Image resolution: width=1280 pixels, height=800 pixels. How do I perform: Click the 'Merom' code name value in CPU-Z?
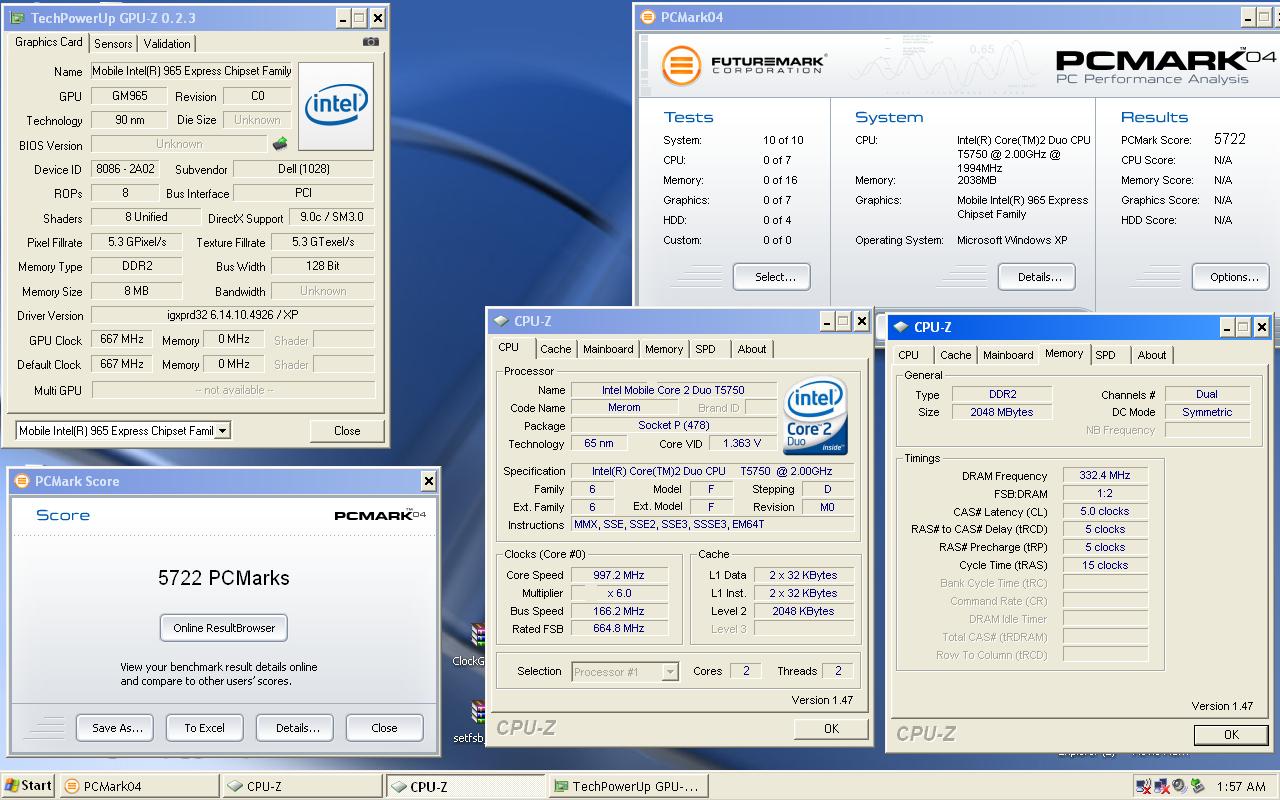[x=624, y=408]
